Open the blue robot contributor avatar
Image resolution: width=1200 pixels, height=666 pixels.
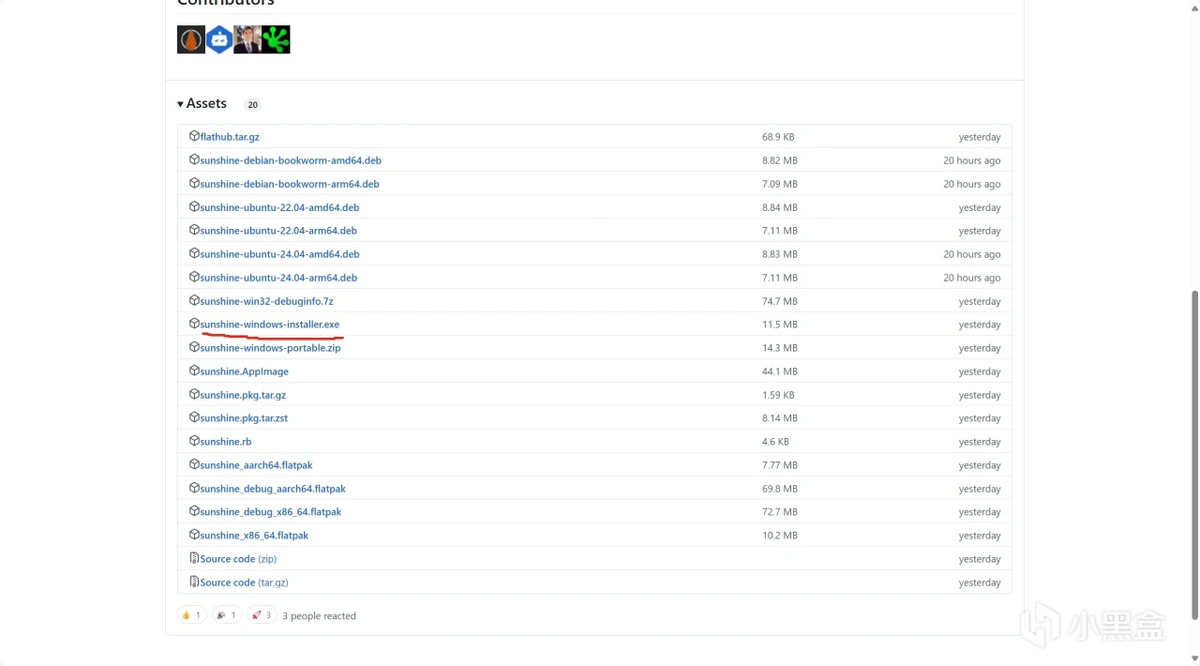tap(219, 40)
